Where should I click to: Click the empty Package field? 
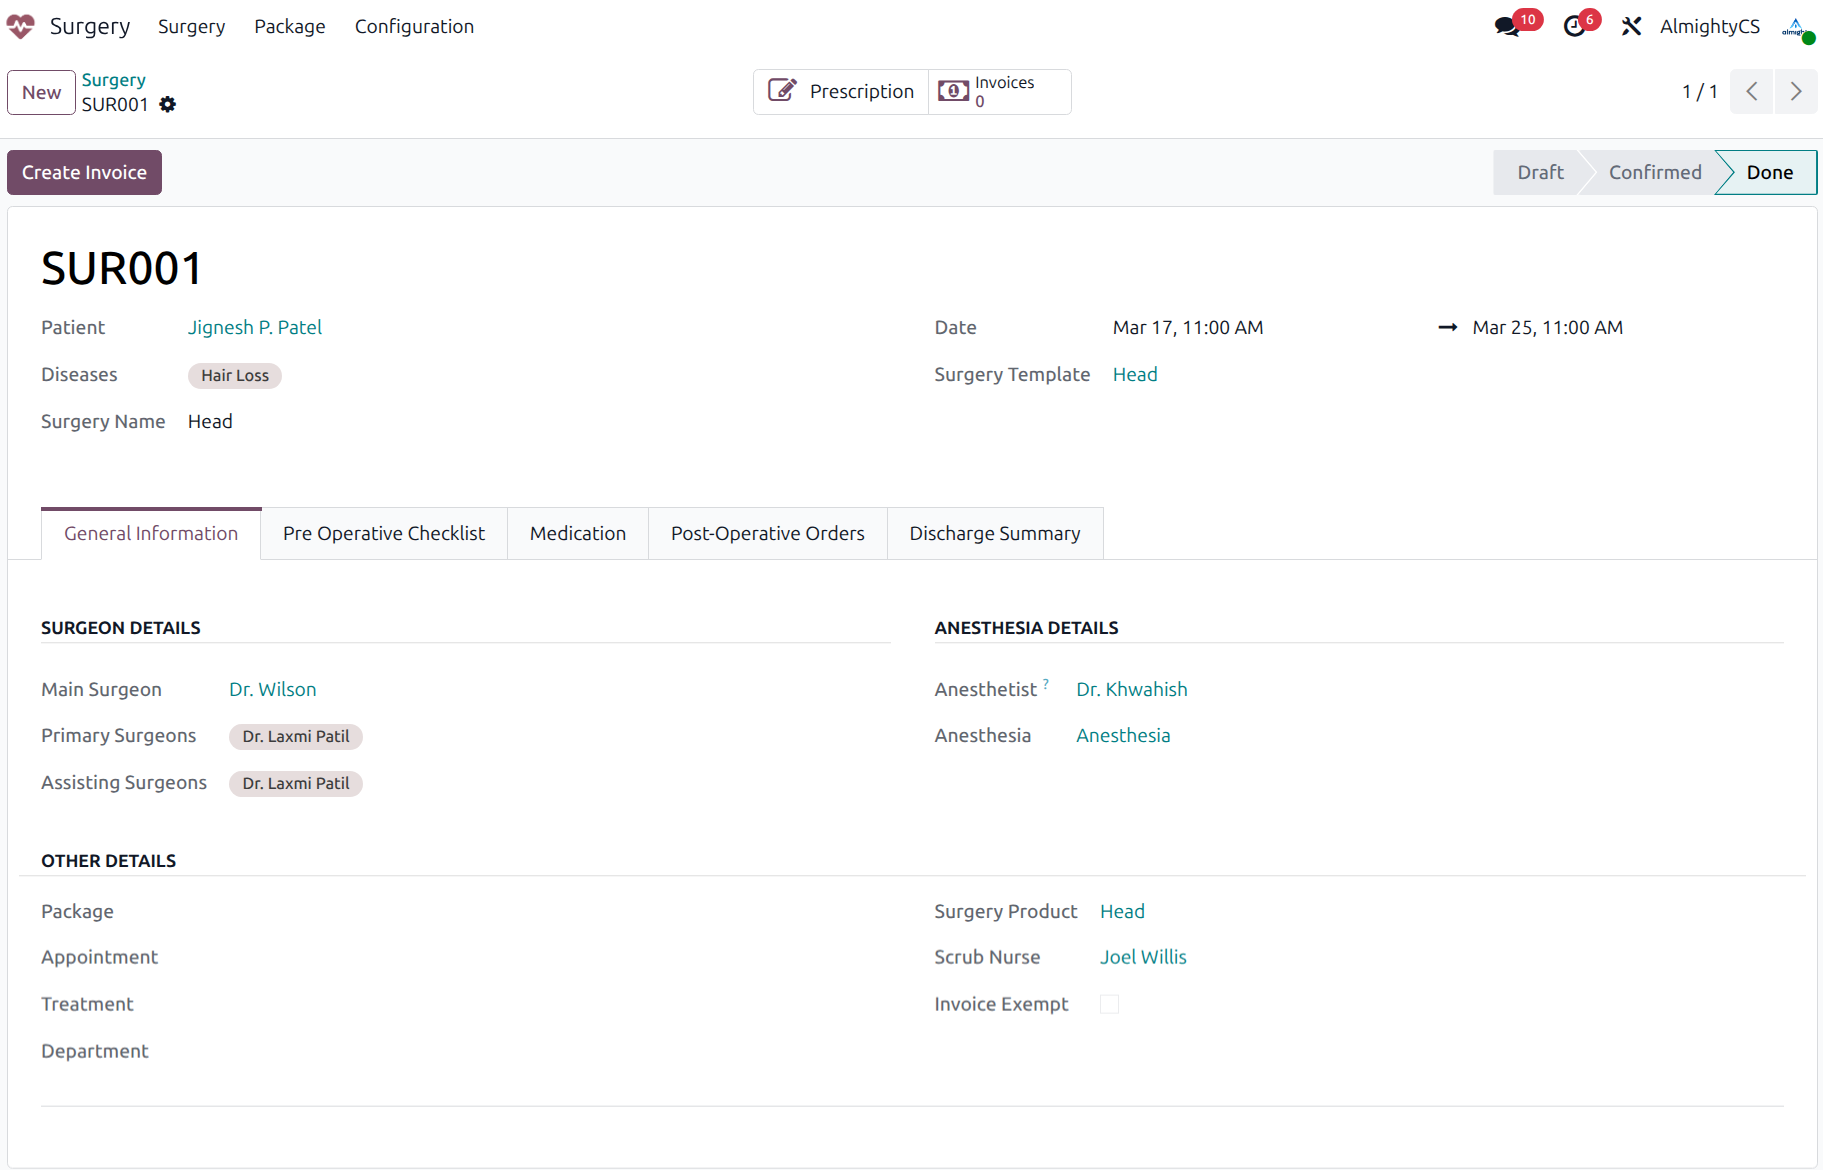539,911
